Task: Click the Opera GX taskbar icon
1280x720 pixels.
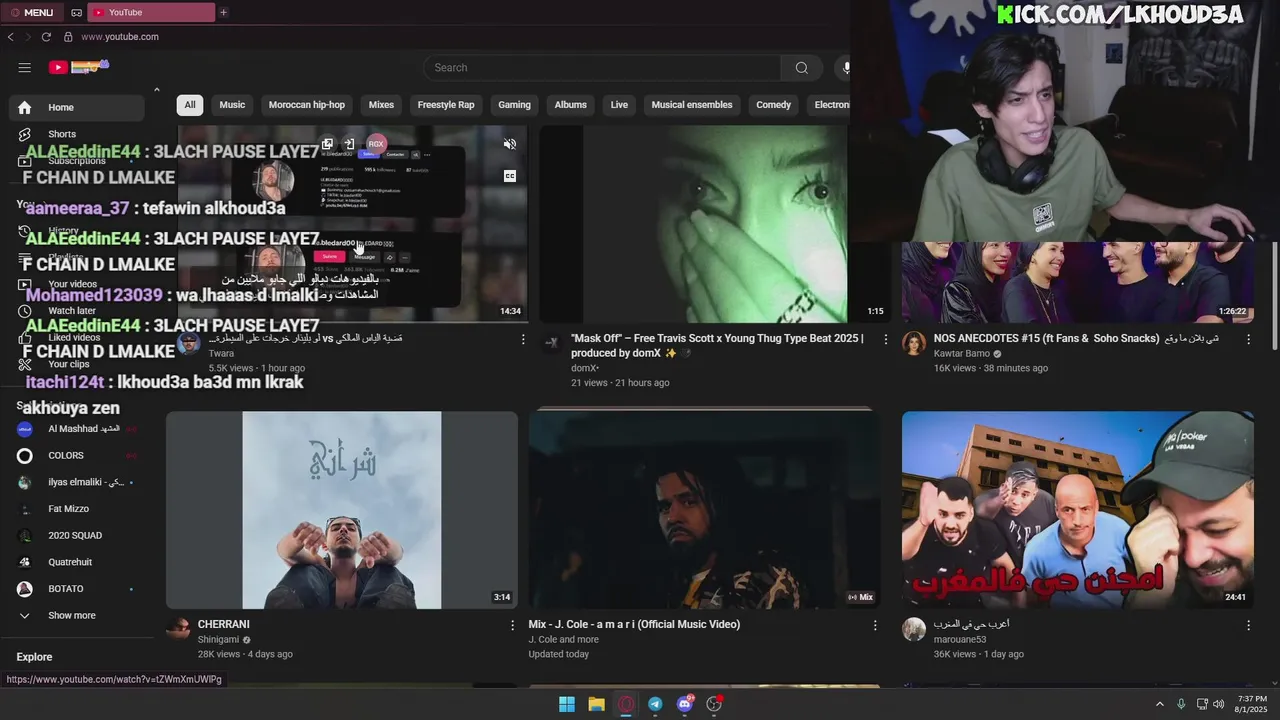Action: point(626,704)
